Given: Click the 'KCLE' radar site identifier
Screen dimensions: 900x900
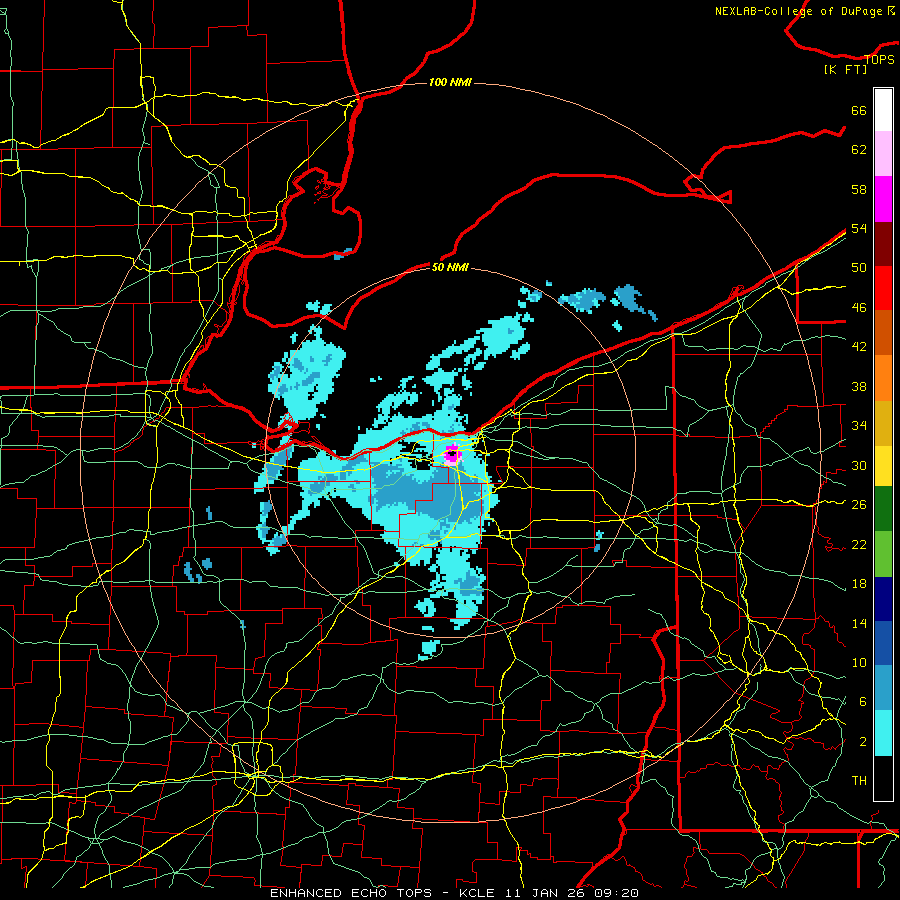Looking at the screenshot, I should point(476,893).
